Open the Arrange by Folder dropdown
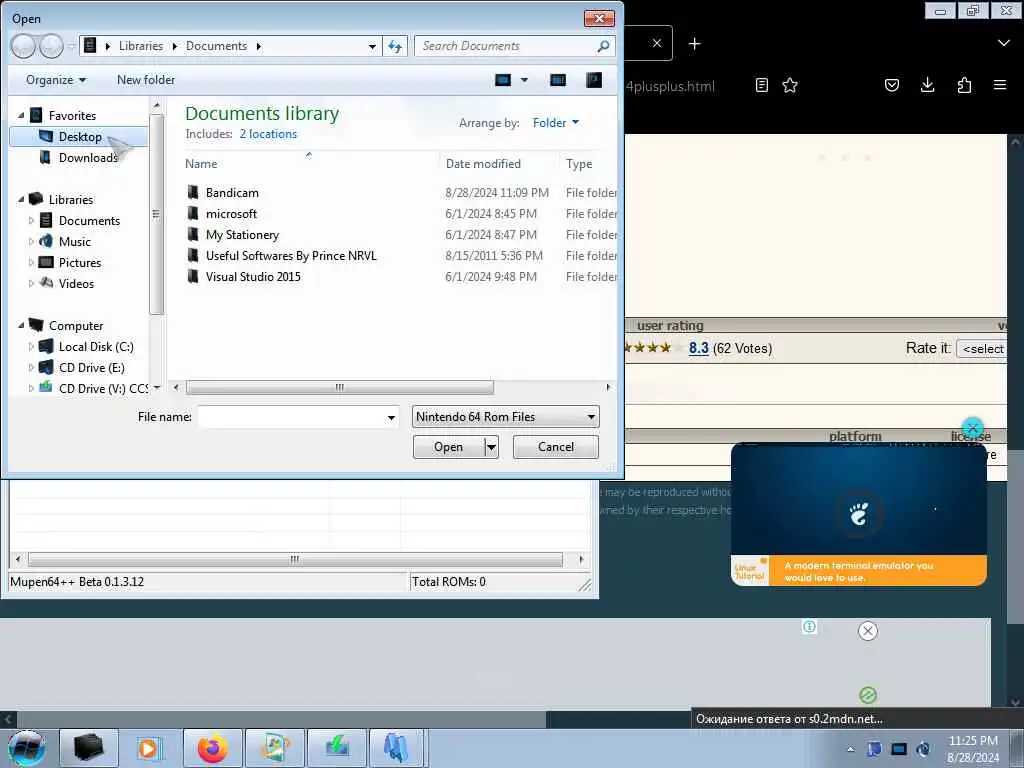Screen dimensions: 1024x768 coord(556,123)
